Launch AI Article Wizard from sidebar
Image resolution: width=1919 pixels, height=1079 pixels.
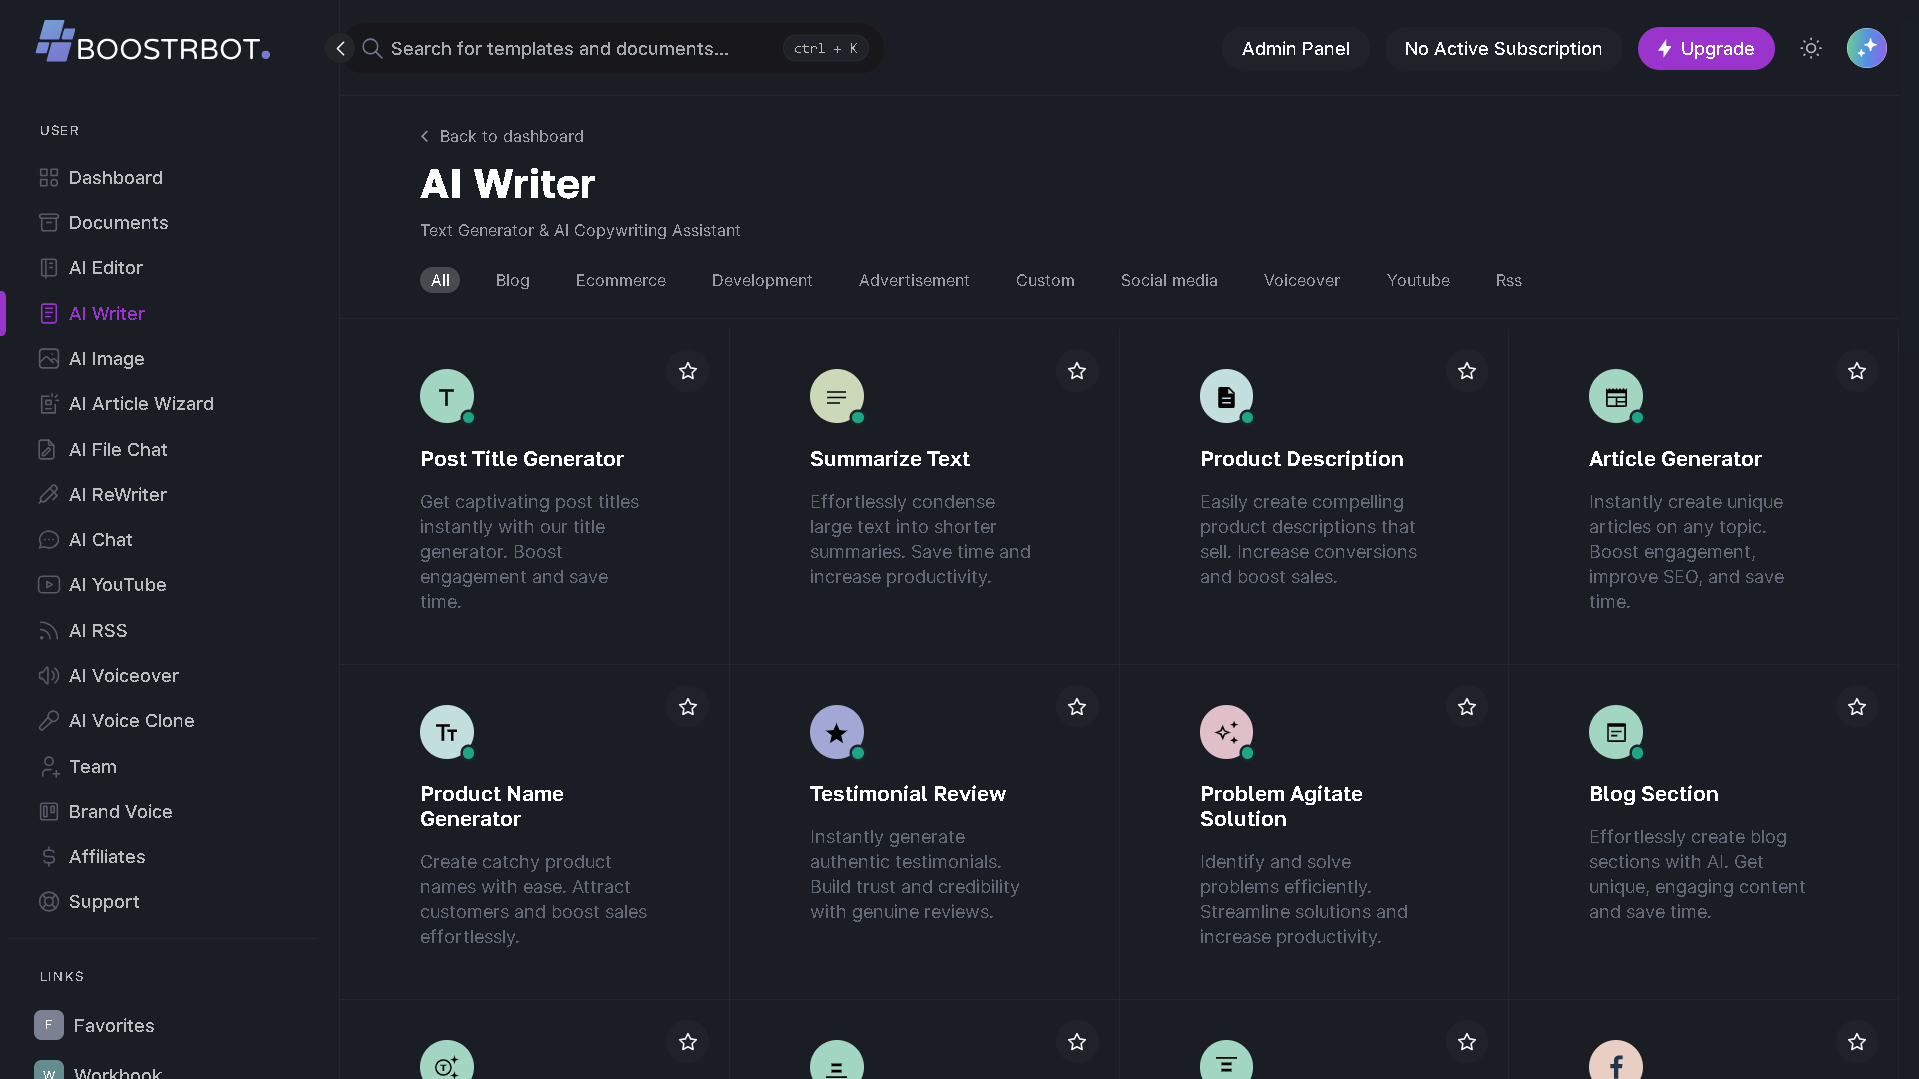[x=126, y=404]
